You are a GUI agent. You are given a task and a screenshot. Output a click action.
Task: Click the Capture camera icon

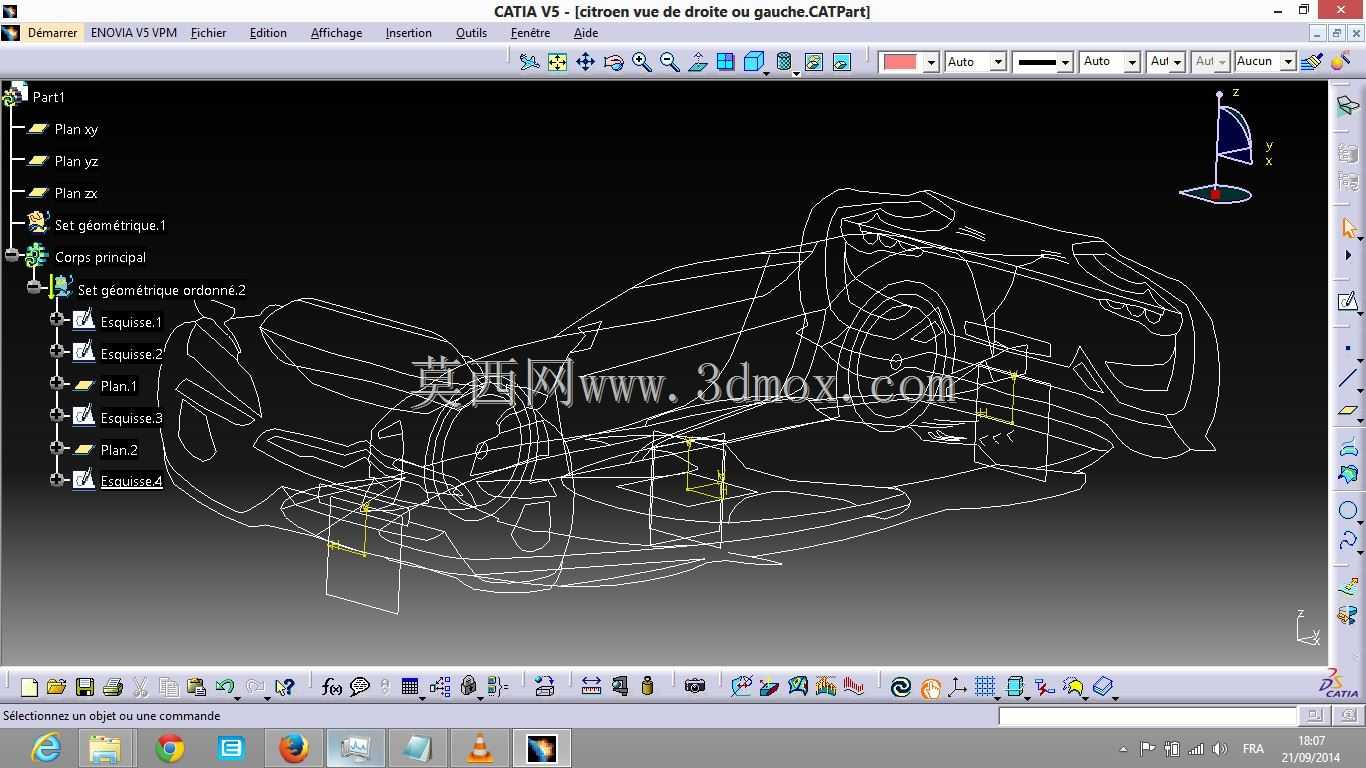pyautogui.click(x=695, y=687)
